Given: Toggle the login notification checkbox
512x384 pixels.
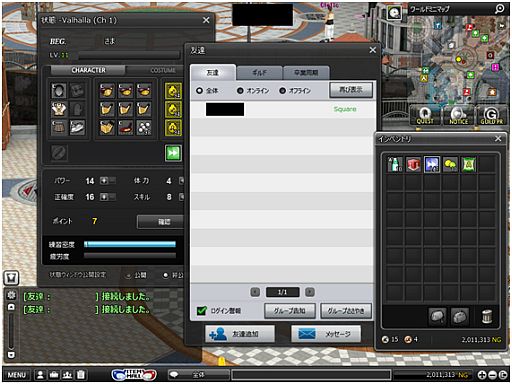Looking at the screenshot, I should [201, 311].
